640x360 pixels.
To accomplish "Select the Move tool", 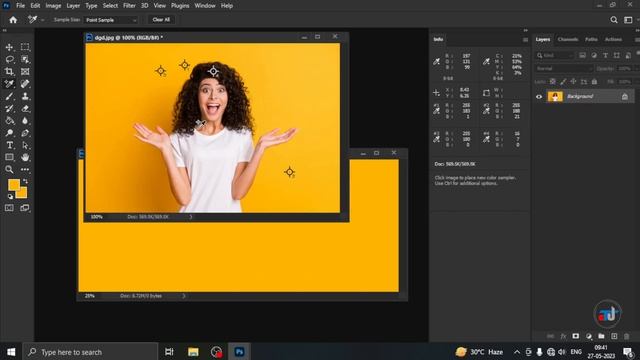I will (9, 47).
